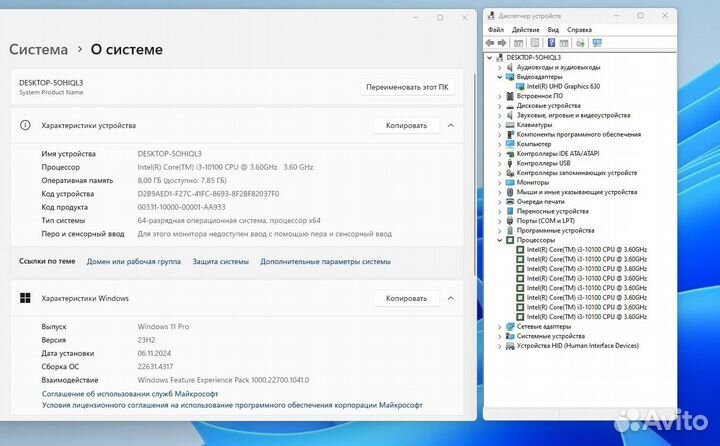The height and width of the screenshot is (446, 720).
Task: Go to Система breadcrumb in Settings
Action: (x=39, y=49)
